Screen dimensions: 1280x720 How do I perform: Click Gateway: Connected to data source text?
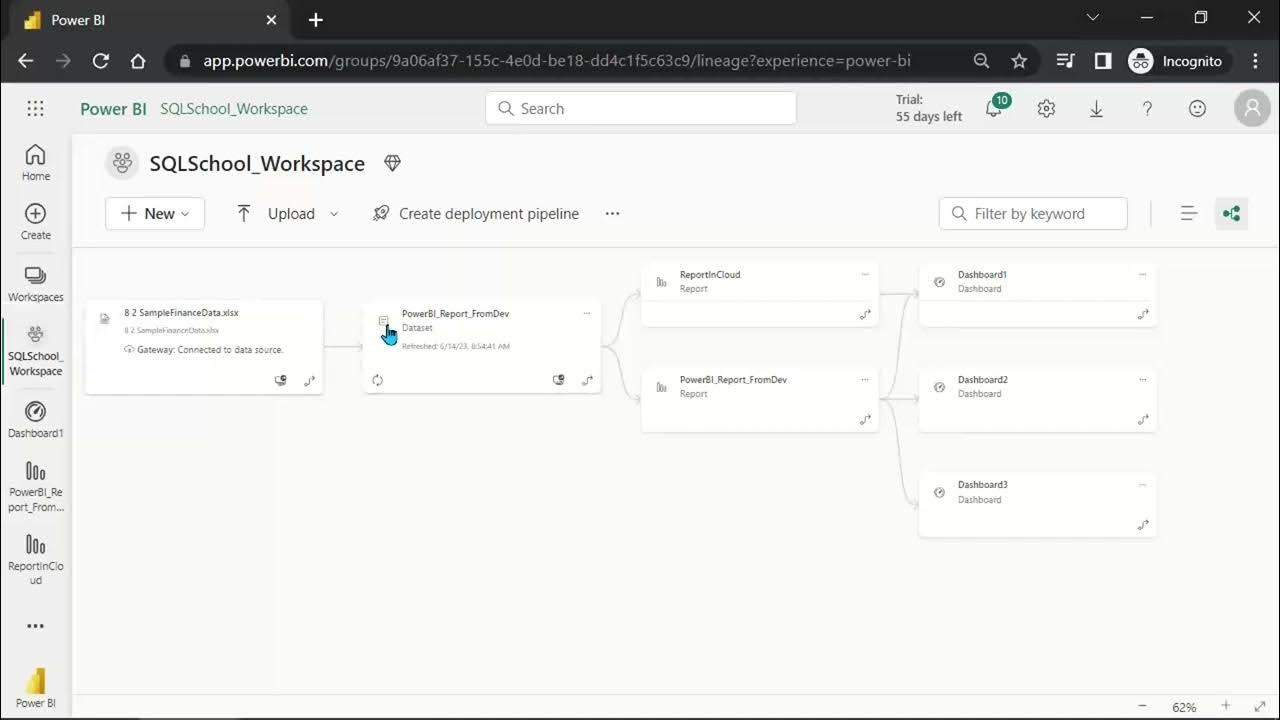point(210,350)
